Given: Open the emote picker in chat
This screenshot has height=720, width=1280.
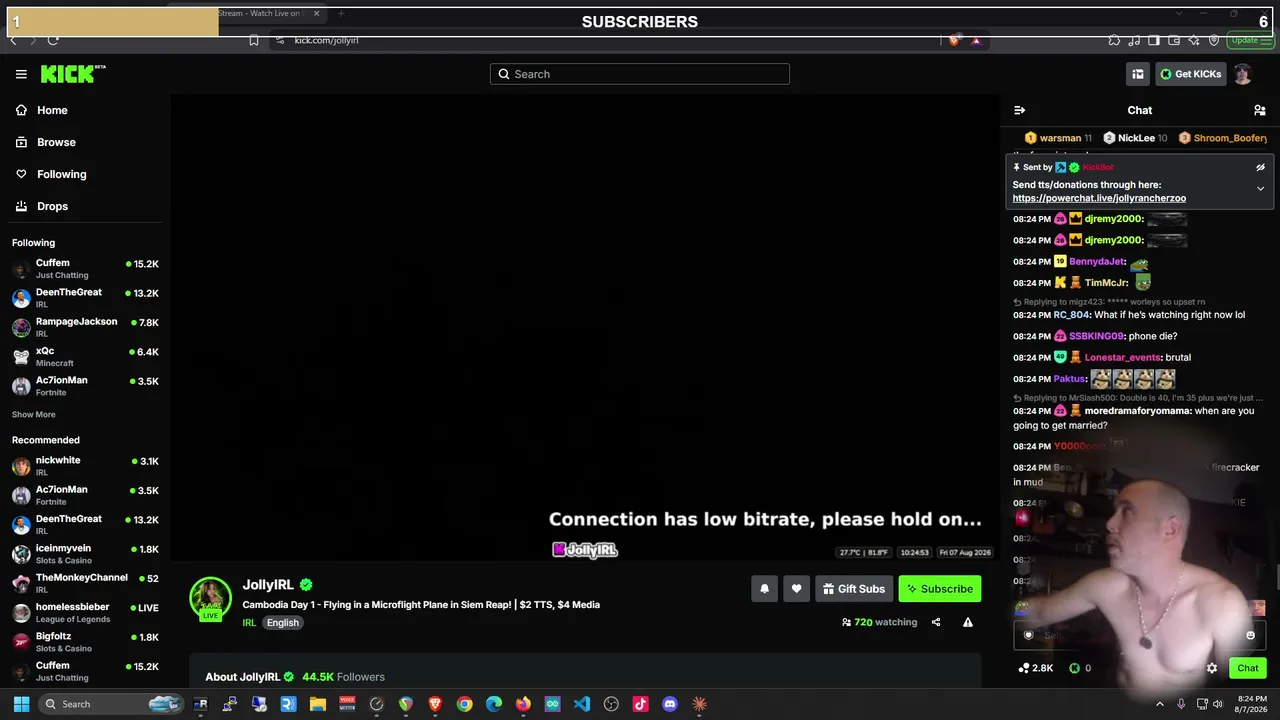Looking at the screenshot, I should [1250, 635].
